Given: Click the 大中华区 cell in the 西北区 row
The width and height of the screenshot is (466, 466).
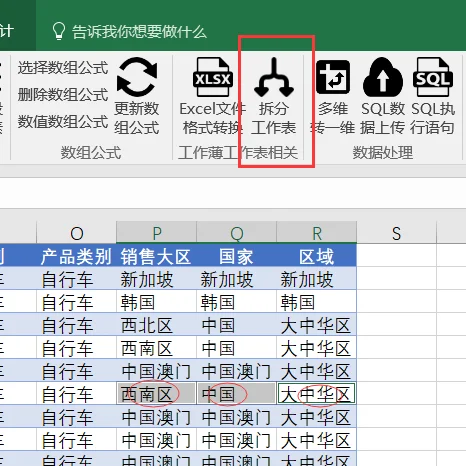Looking at the screenshot, I should [x=316, y=325].
